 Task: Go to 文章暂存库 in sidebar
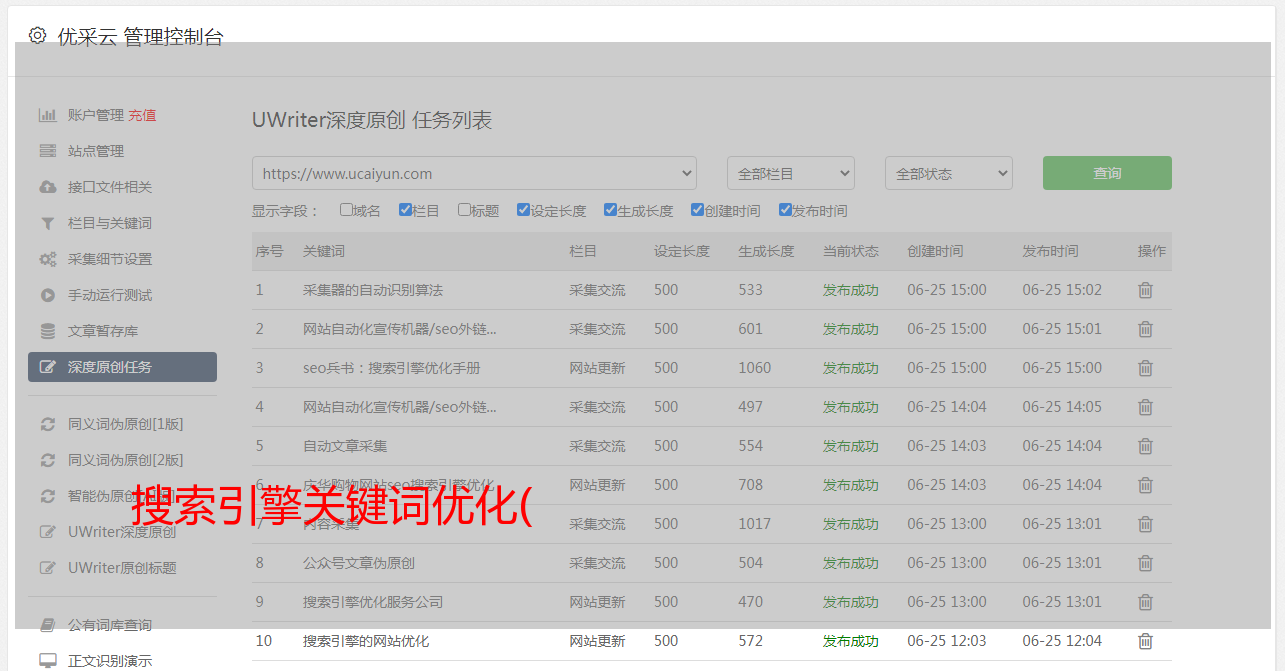103,331
